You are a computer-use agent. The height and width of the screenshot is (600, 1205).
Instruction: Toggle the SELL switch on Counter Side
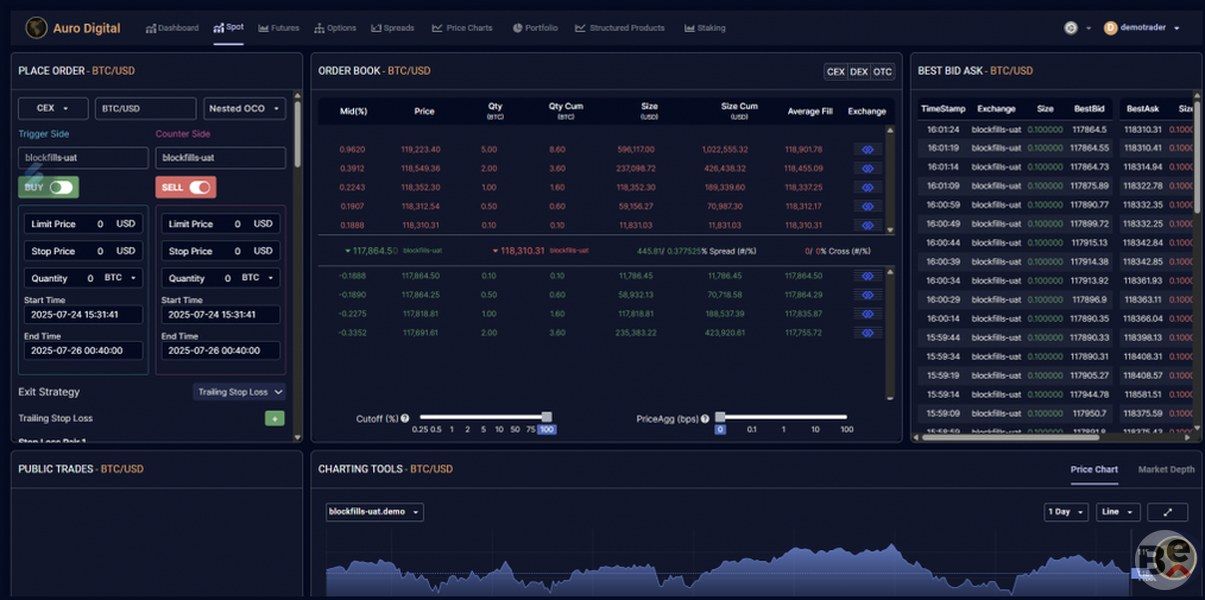pos(199,187)
